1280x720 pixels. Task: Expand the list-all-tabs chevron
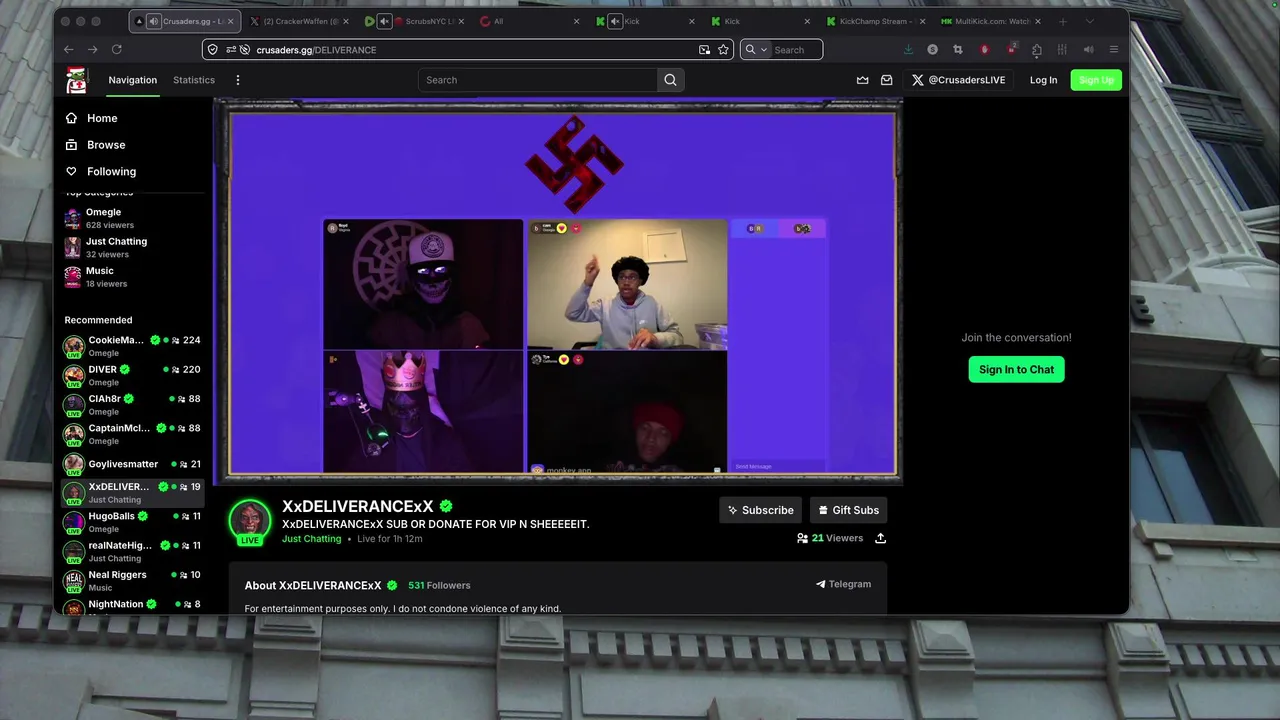point(1090,21)
